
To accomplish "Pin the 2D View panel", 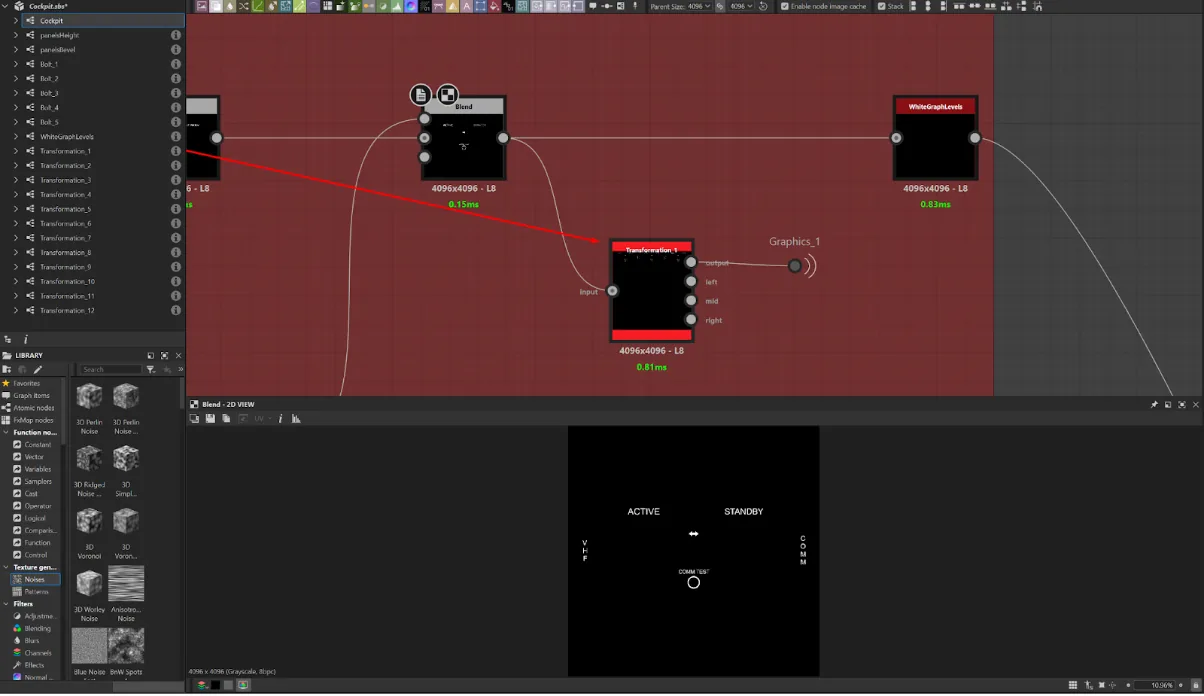I will pos(1154,404).
